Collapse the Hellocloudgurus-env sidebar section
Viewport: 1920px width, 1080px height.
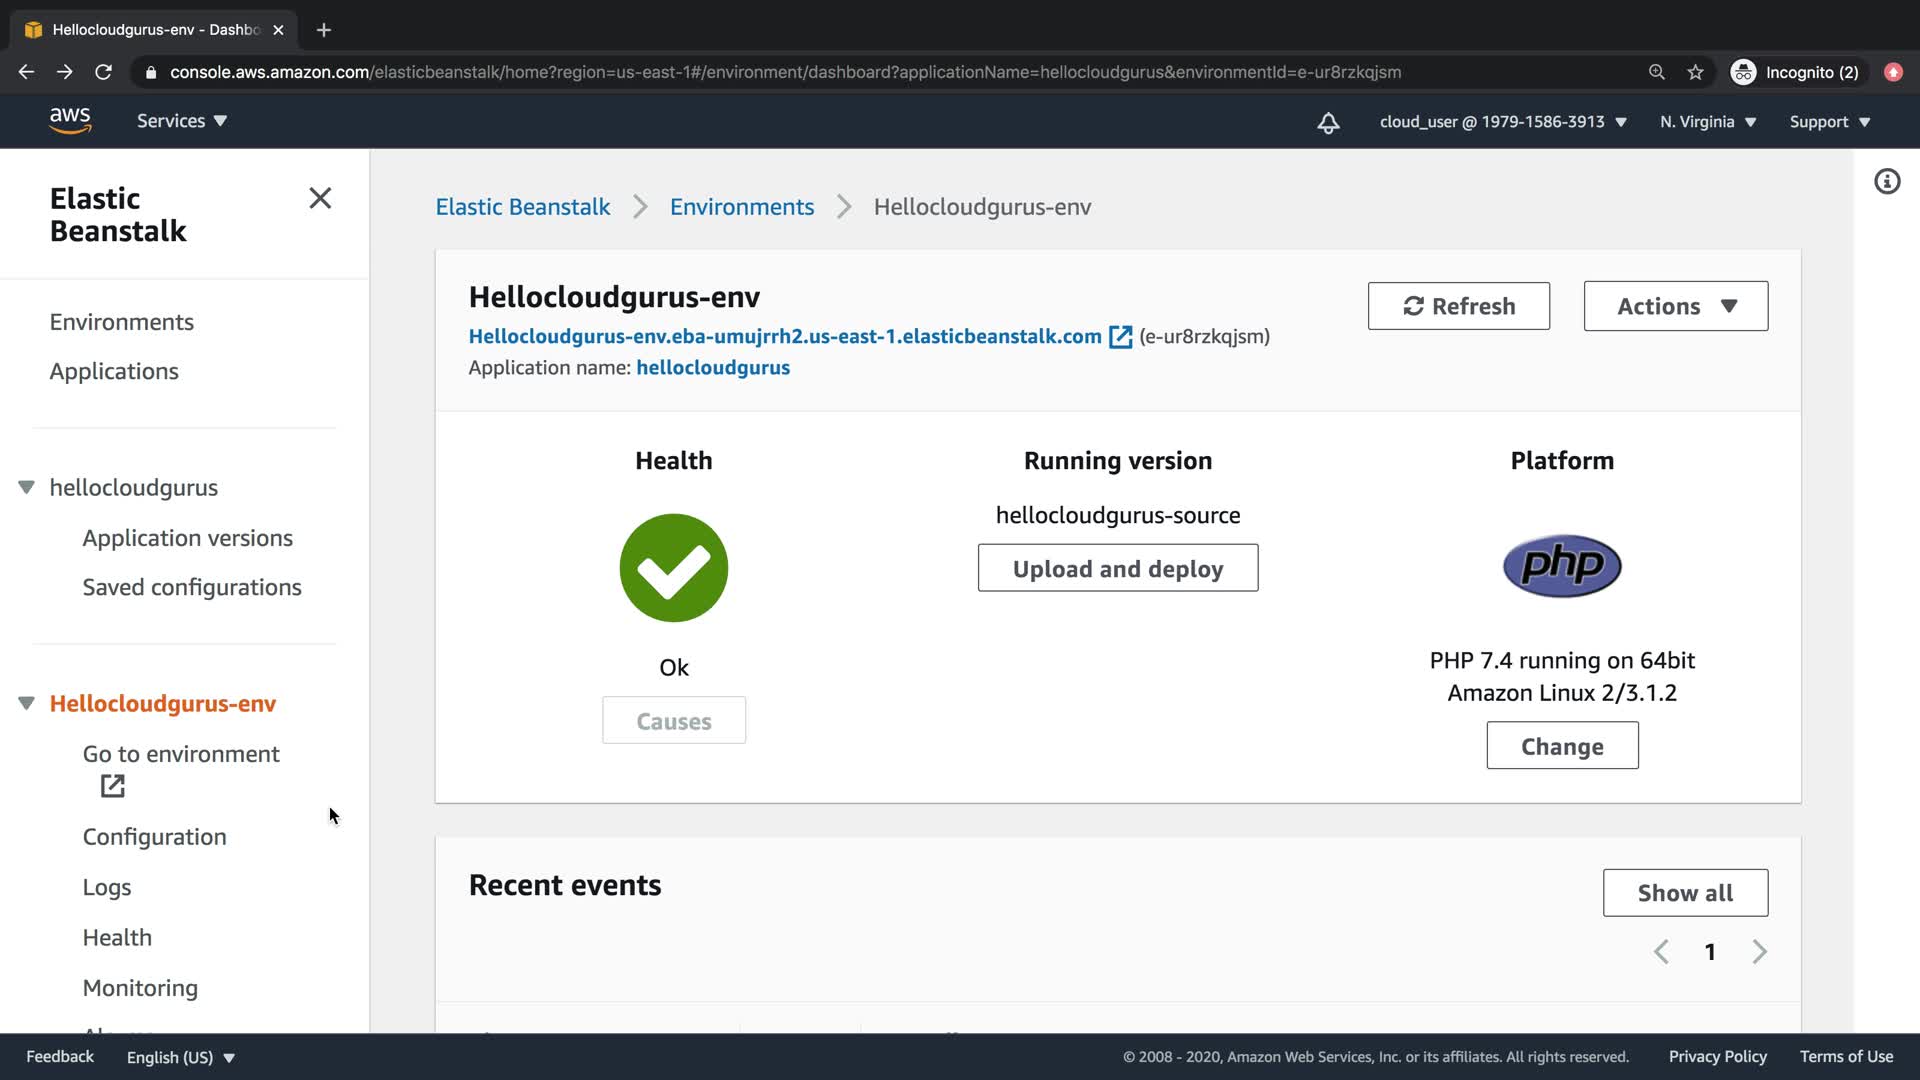click(x=27, y=703)
